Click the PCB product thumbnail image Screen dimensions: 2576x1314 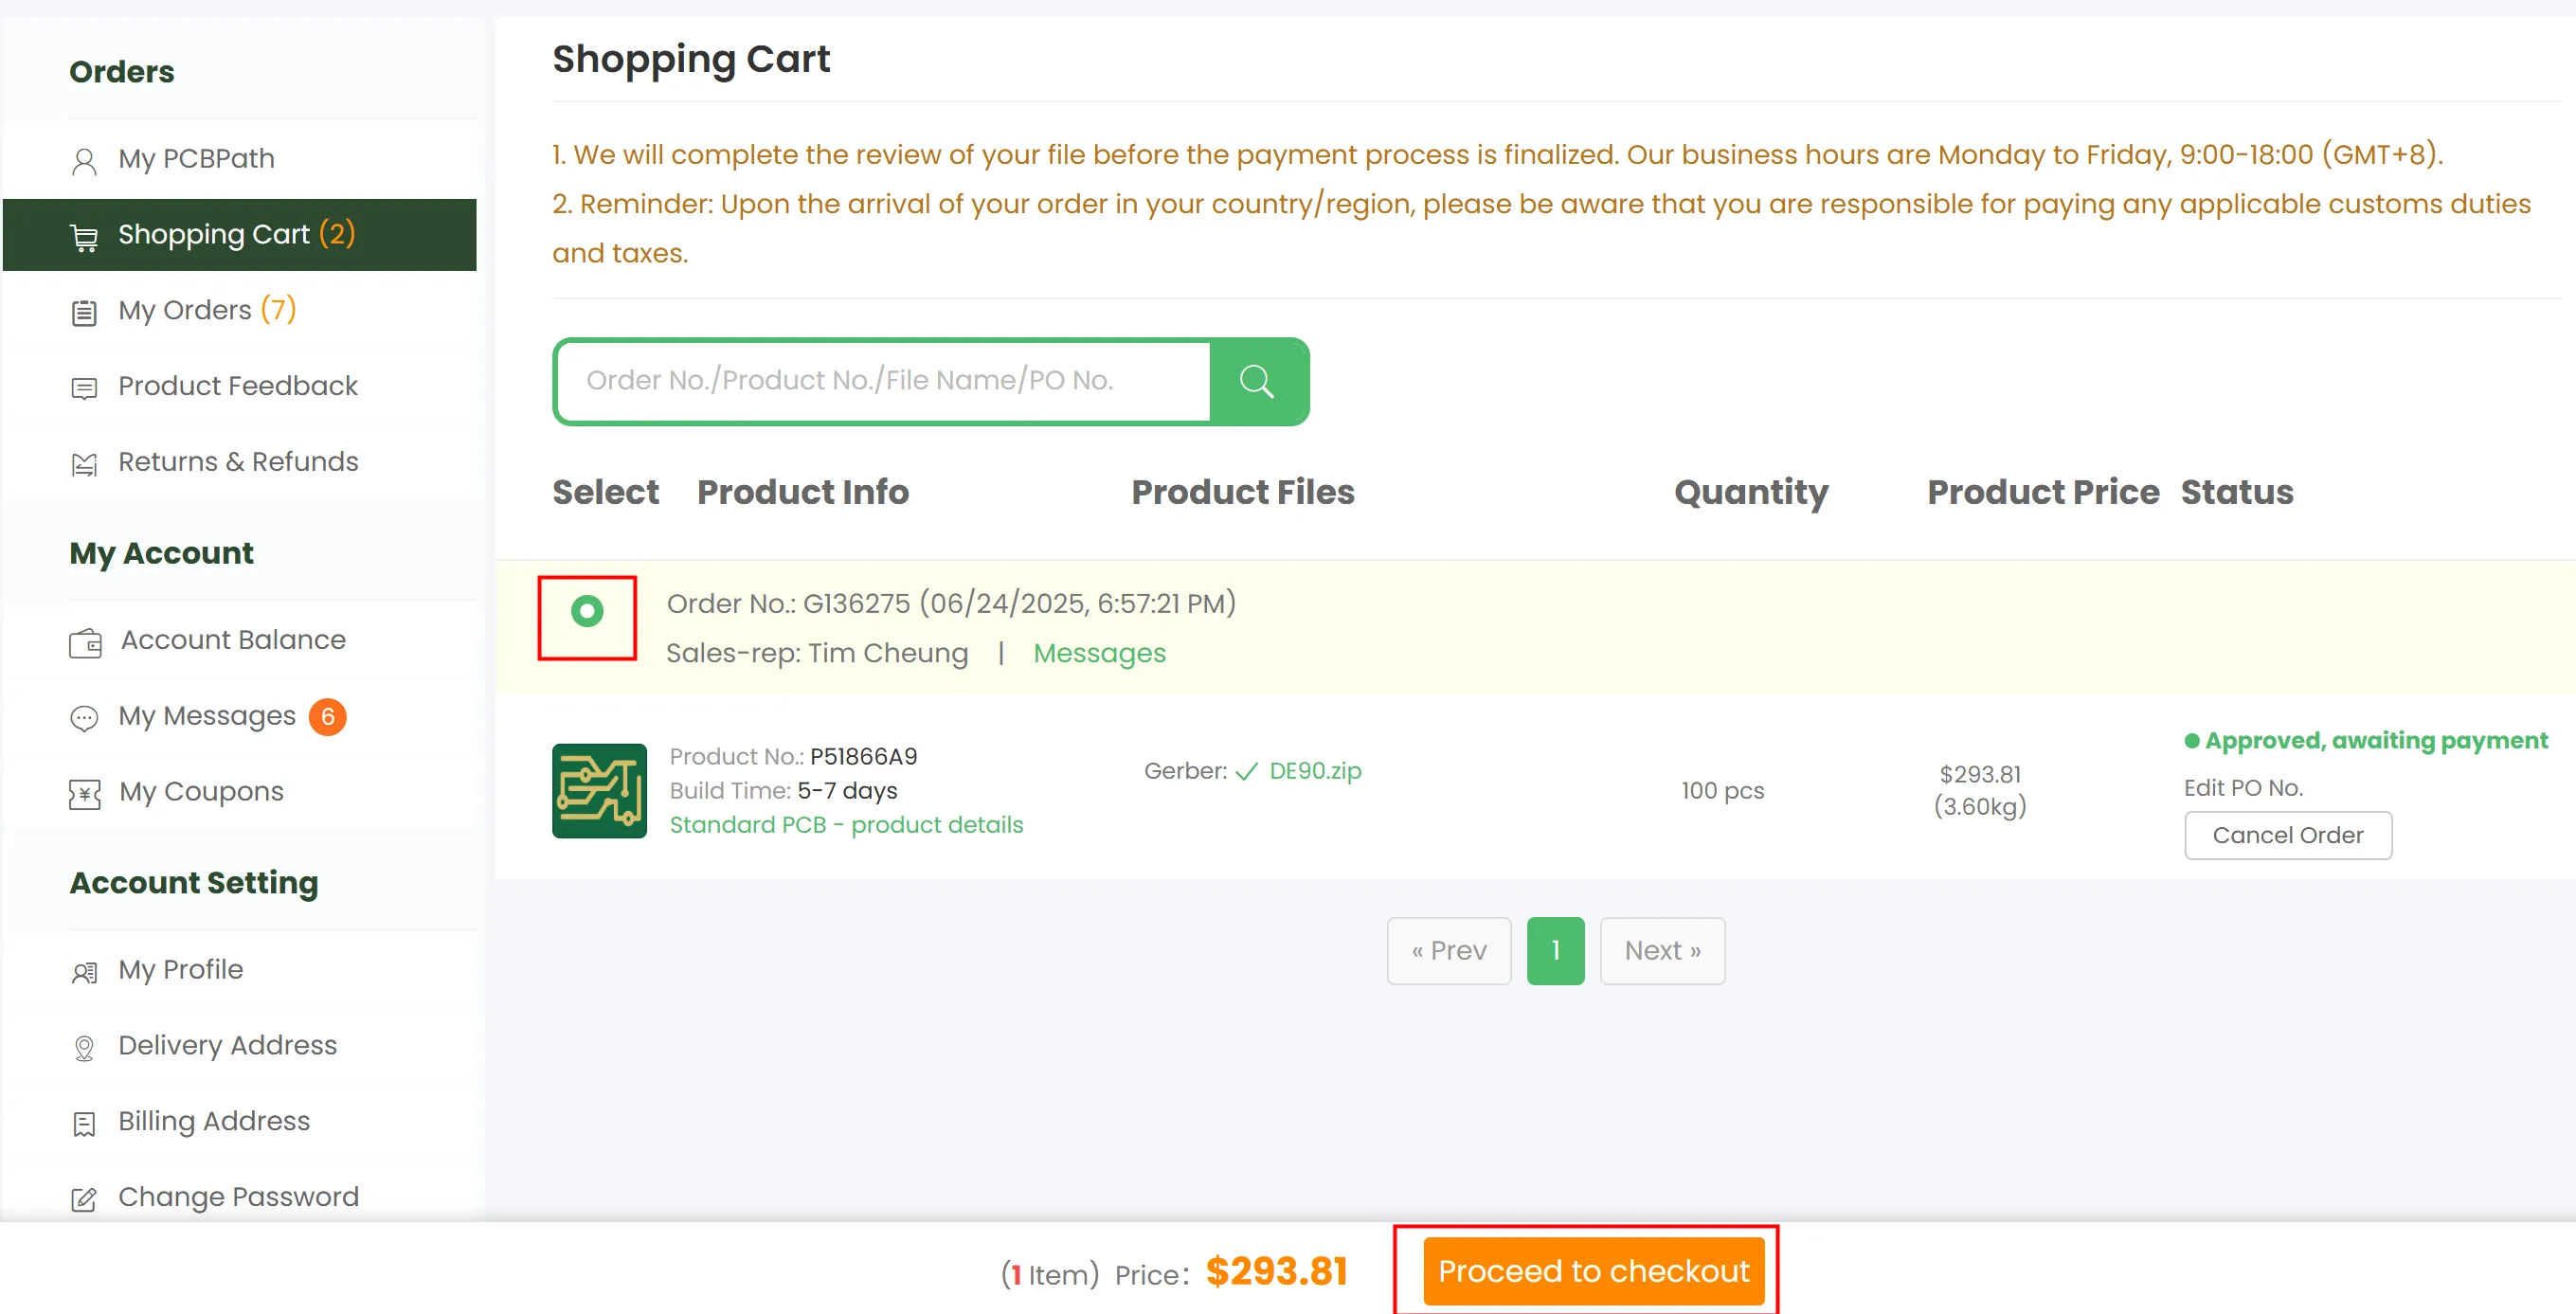[x=599, y=790]
